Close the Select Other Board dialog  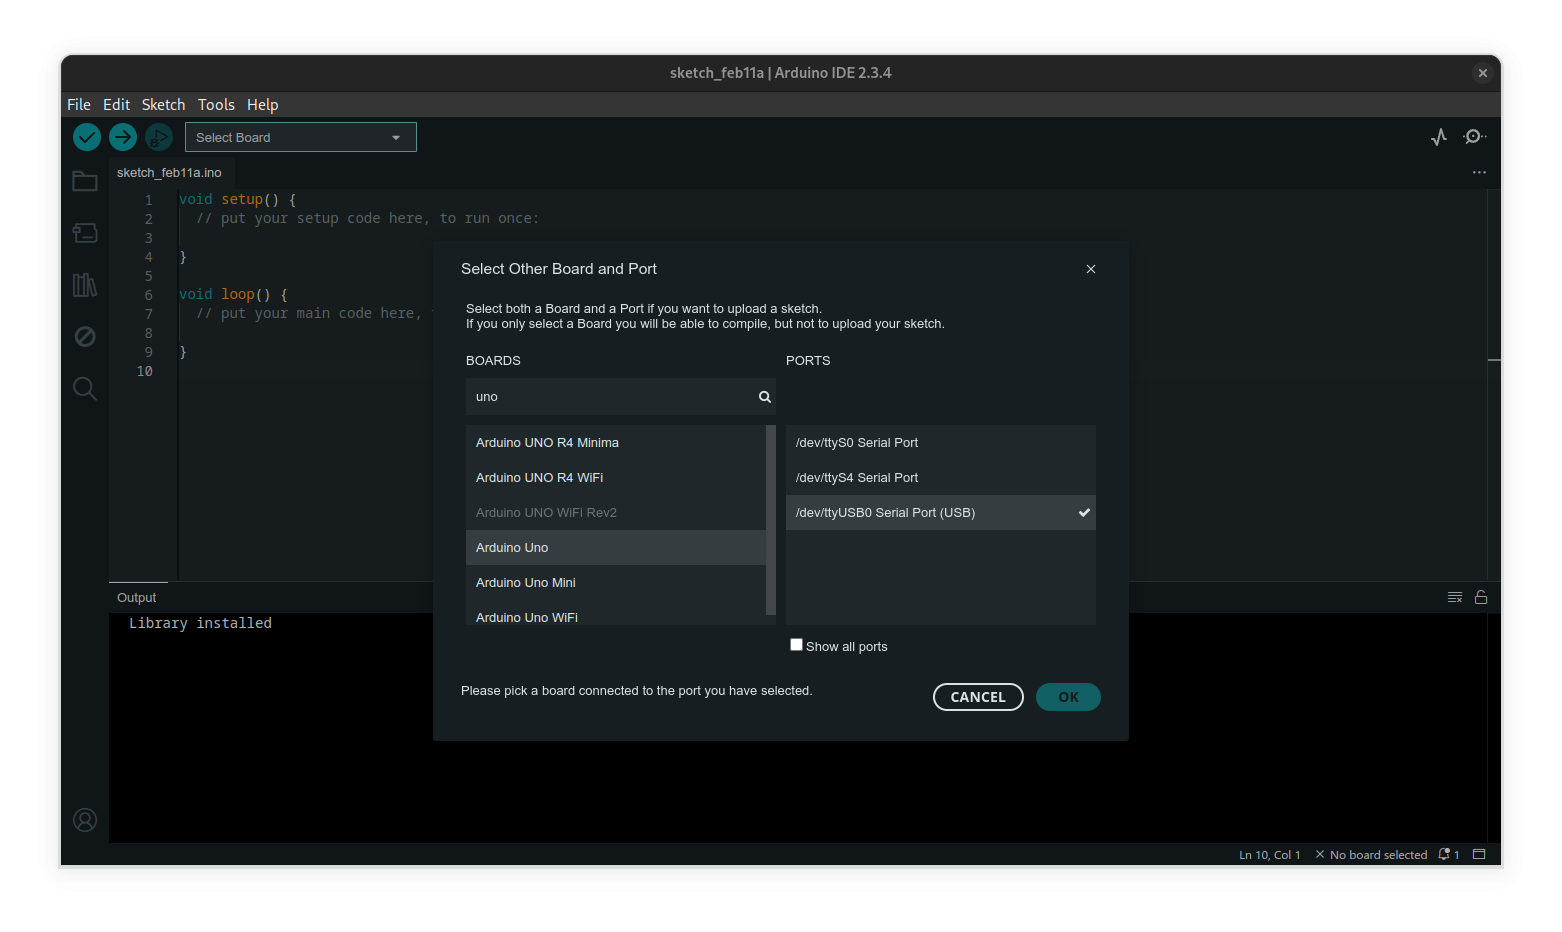1091,269
